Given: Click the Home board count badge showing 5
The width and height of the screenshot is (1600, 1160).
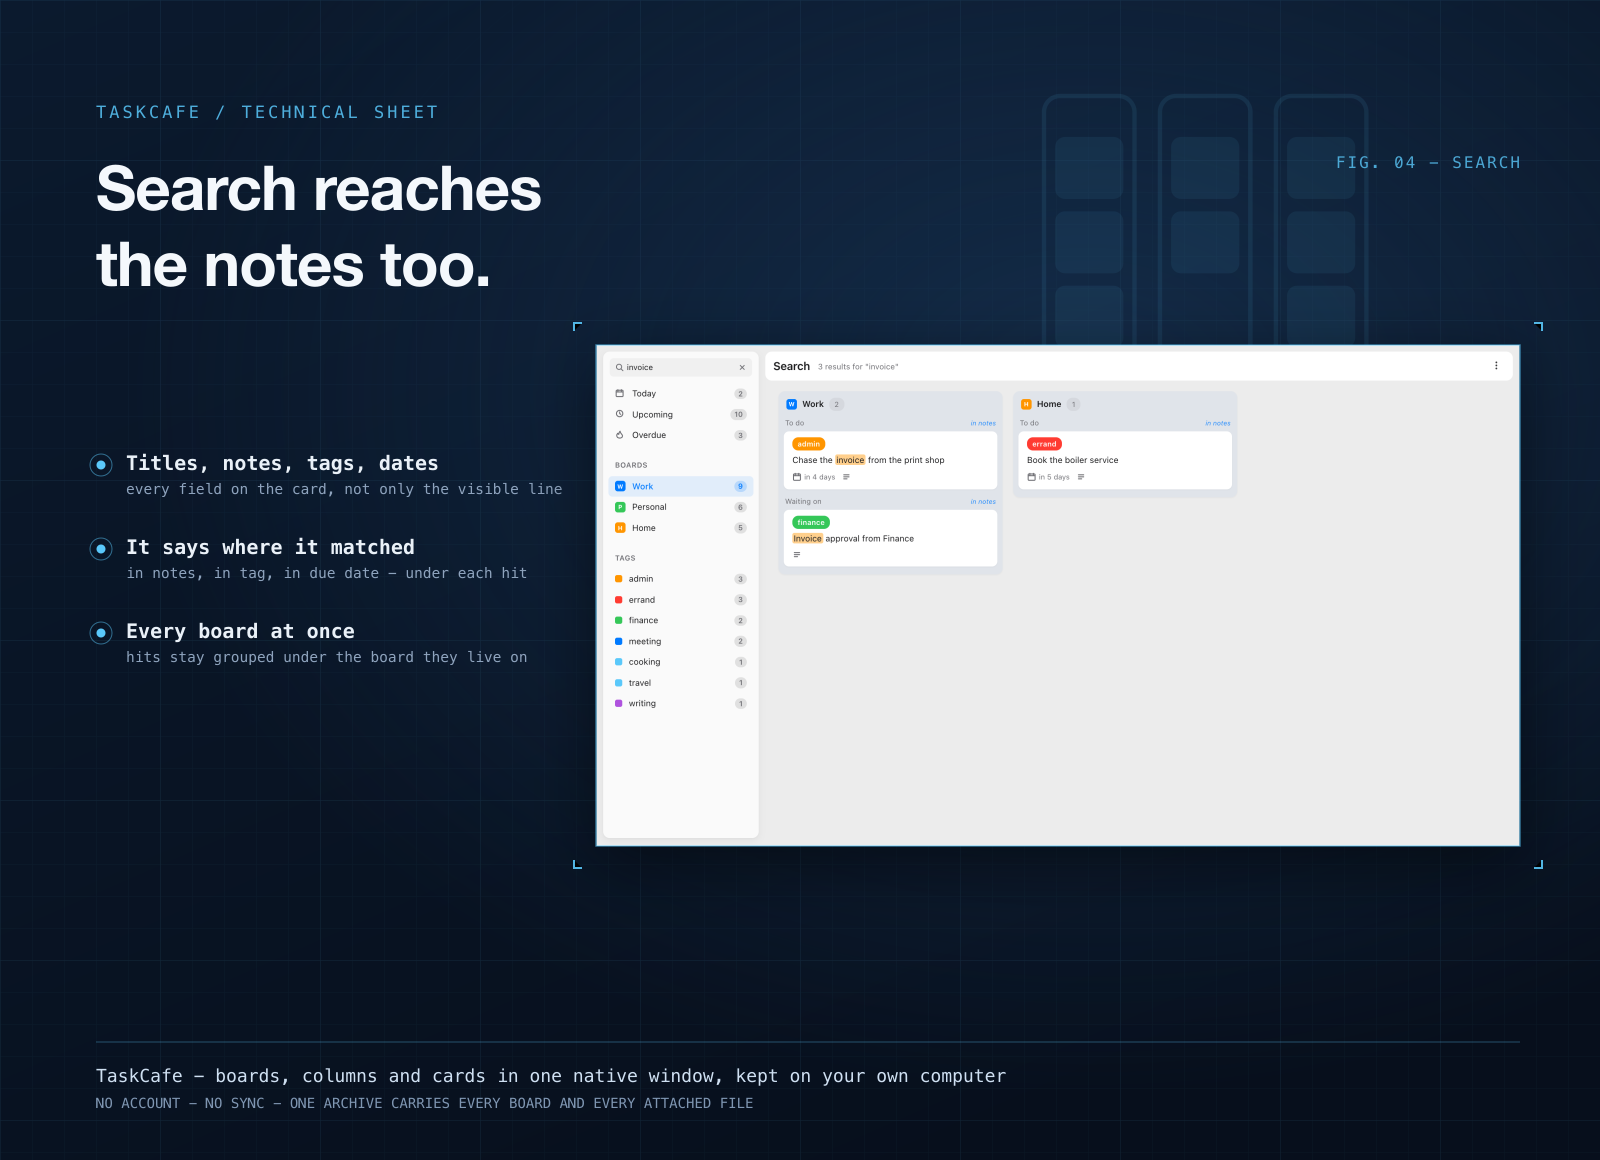Looking at the screenshot, I should 741,528.
